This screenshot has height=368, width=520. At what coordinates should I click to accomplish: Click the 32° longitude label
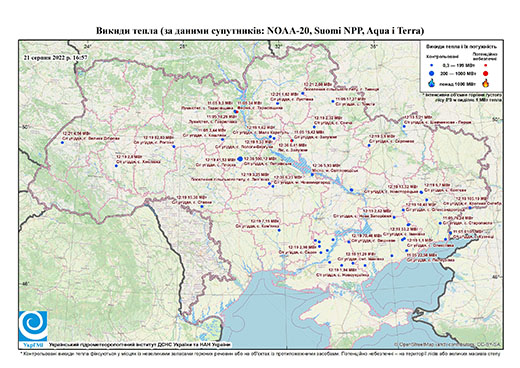pos(279,46)
